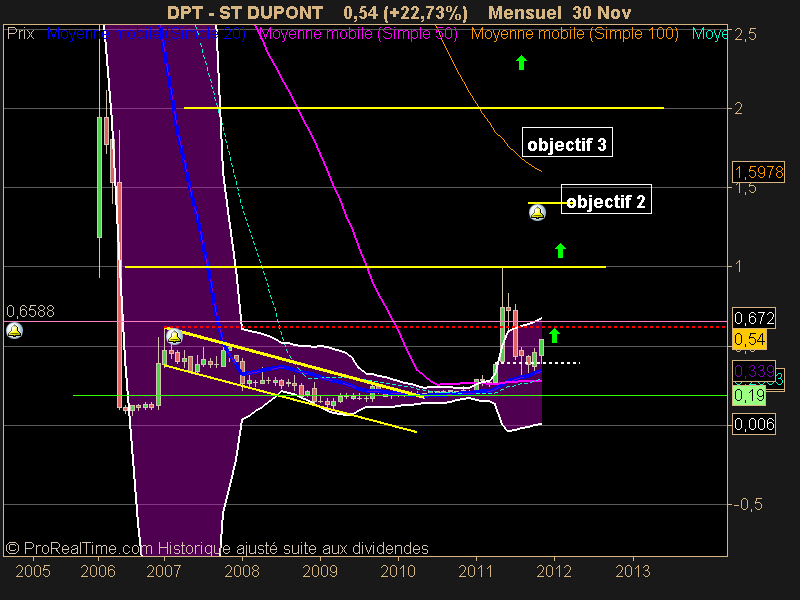Select the purple 0,339 price label

tap(754, 371)
